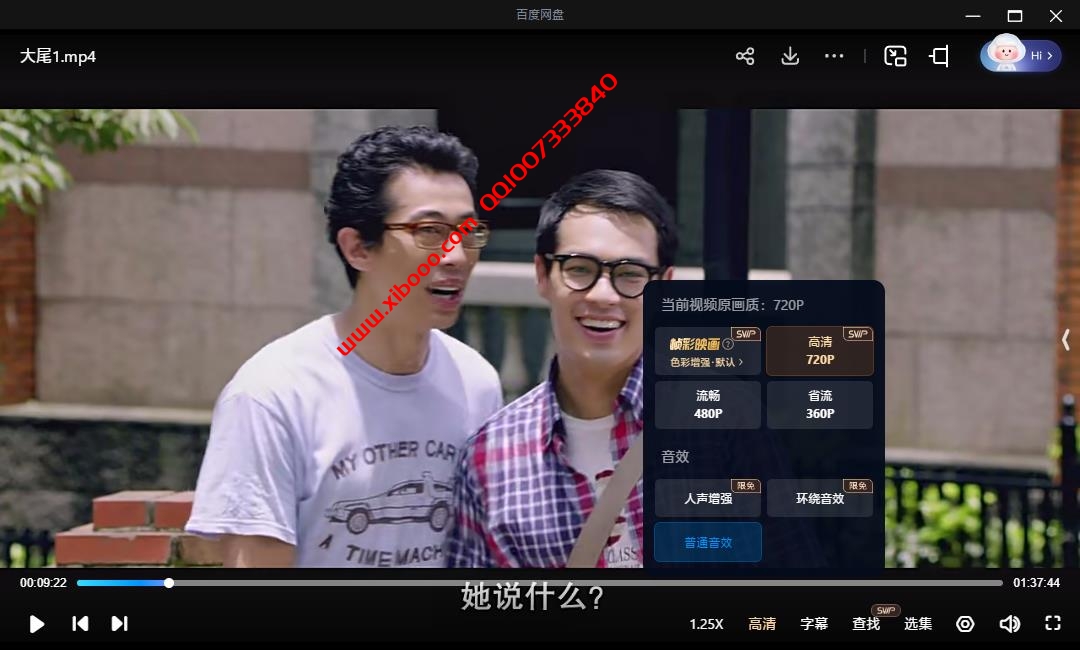Viewport: 1080px width, 650px height.
Task: Expand side panel with the left-pointing arrow
Action: (1066, 339)
